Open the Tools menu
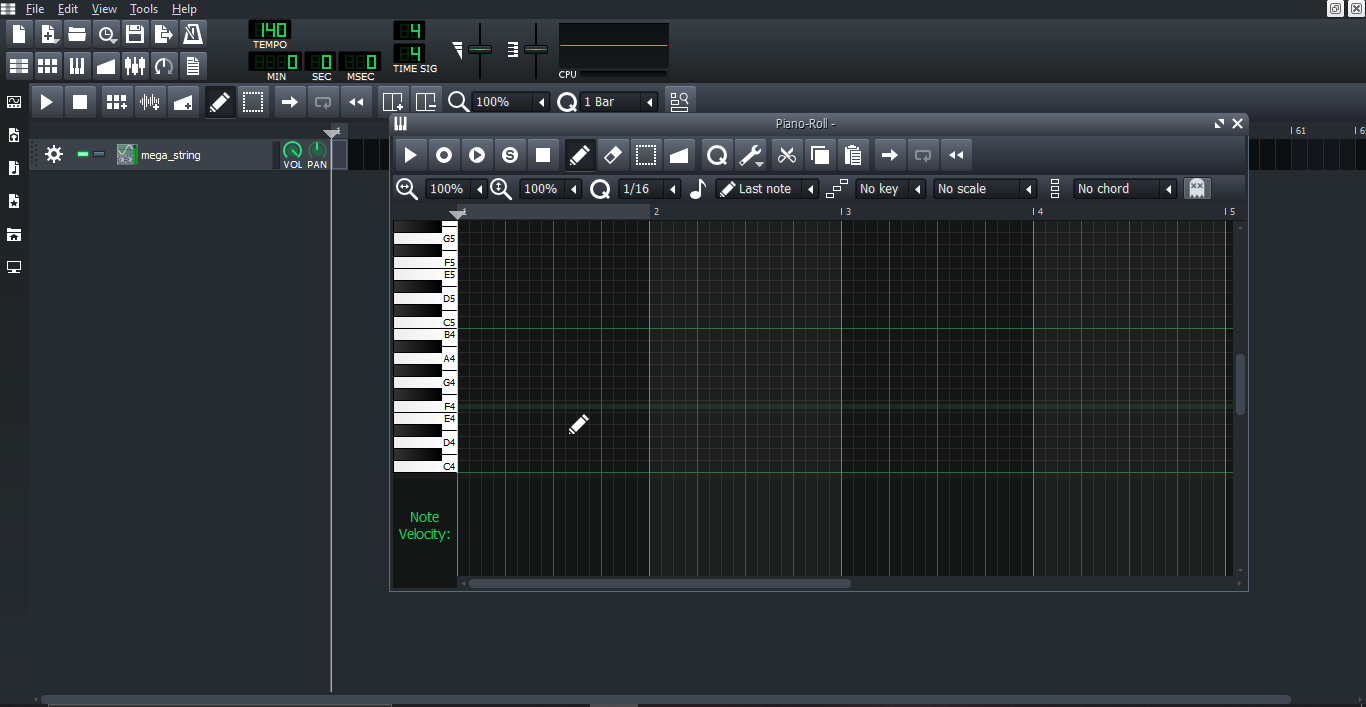The image size is (1366, 707). point(143,8)
